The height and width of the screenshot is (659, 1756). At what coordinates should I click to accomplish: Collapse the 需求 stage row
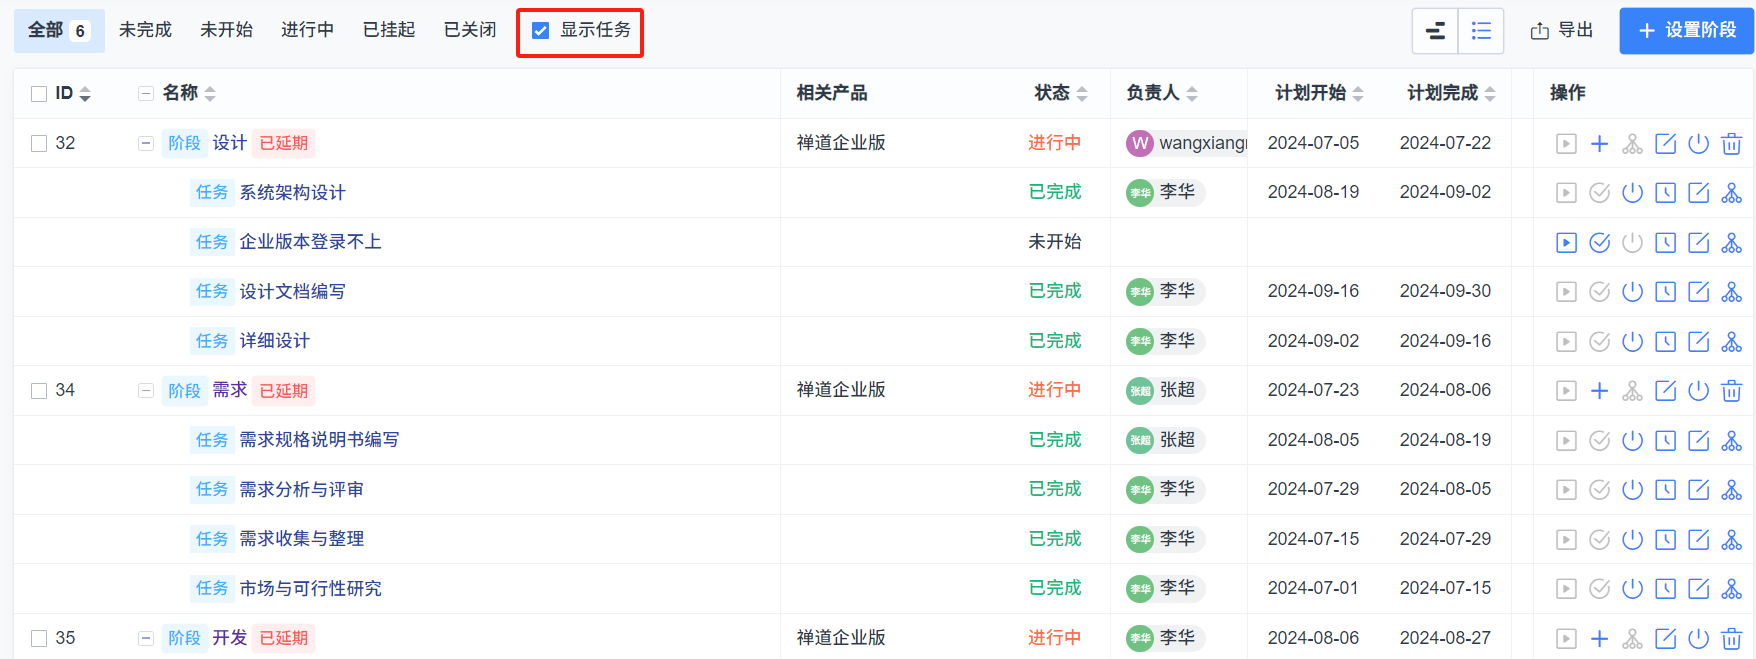point(146,391)
